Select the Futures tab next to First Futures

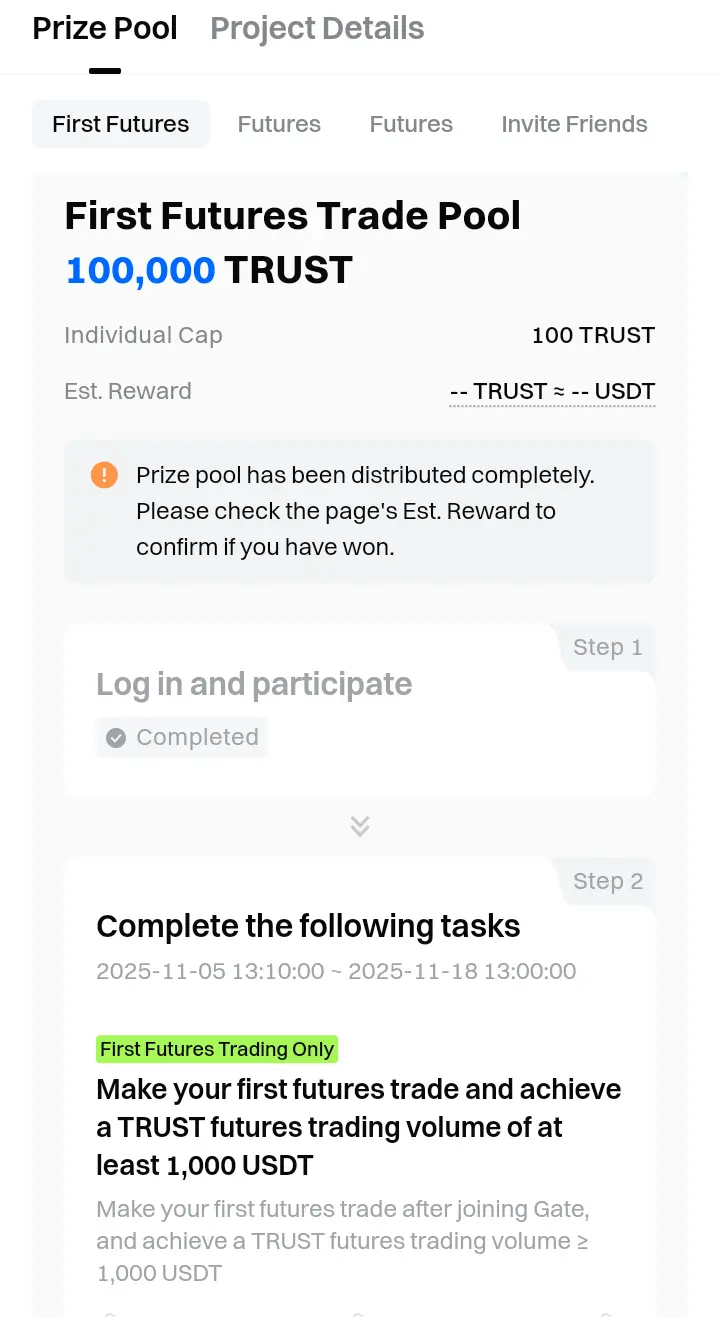pos(279,124)
